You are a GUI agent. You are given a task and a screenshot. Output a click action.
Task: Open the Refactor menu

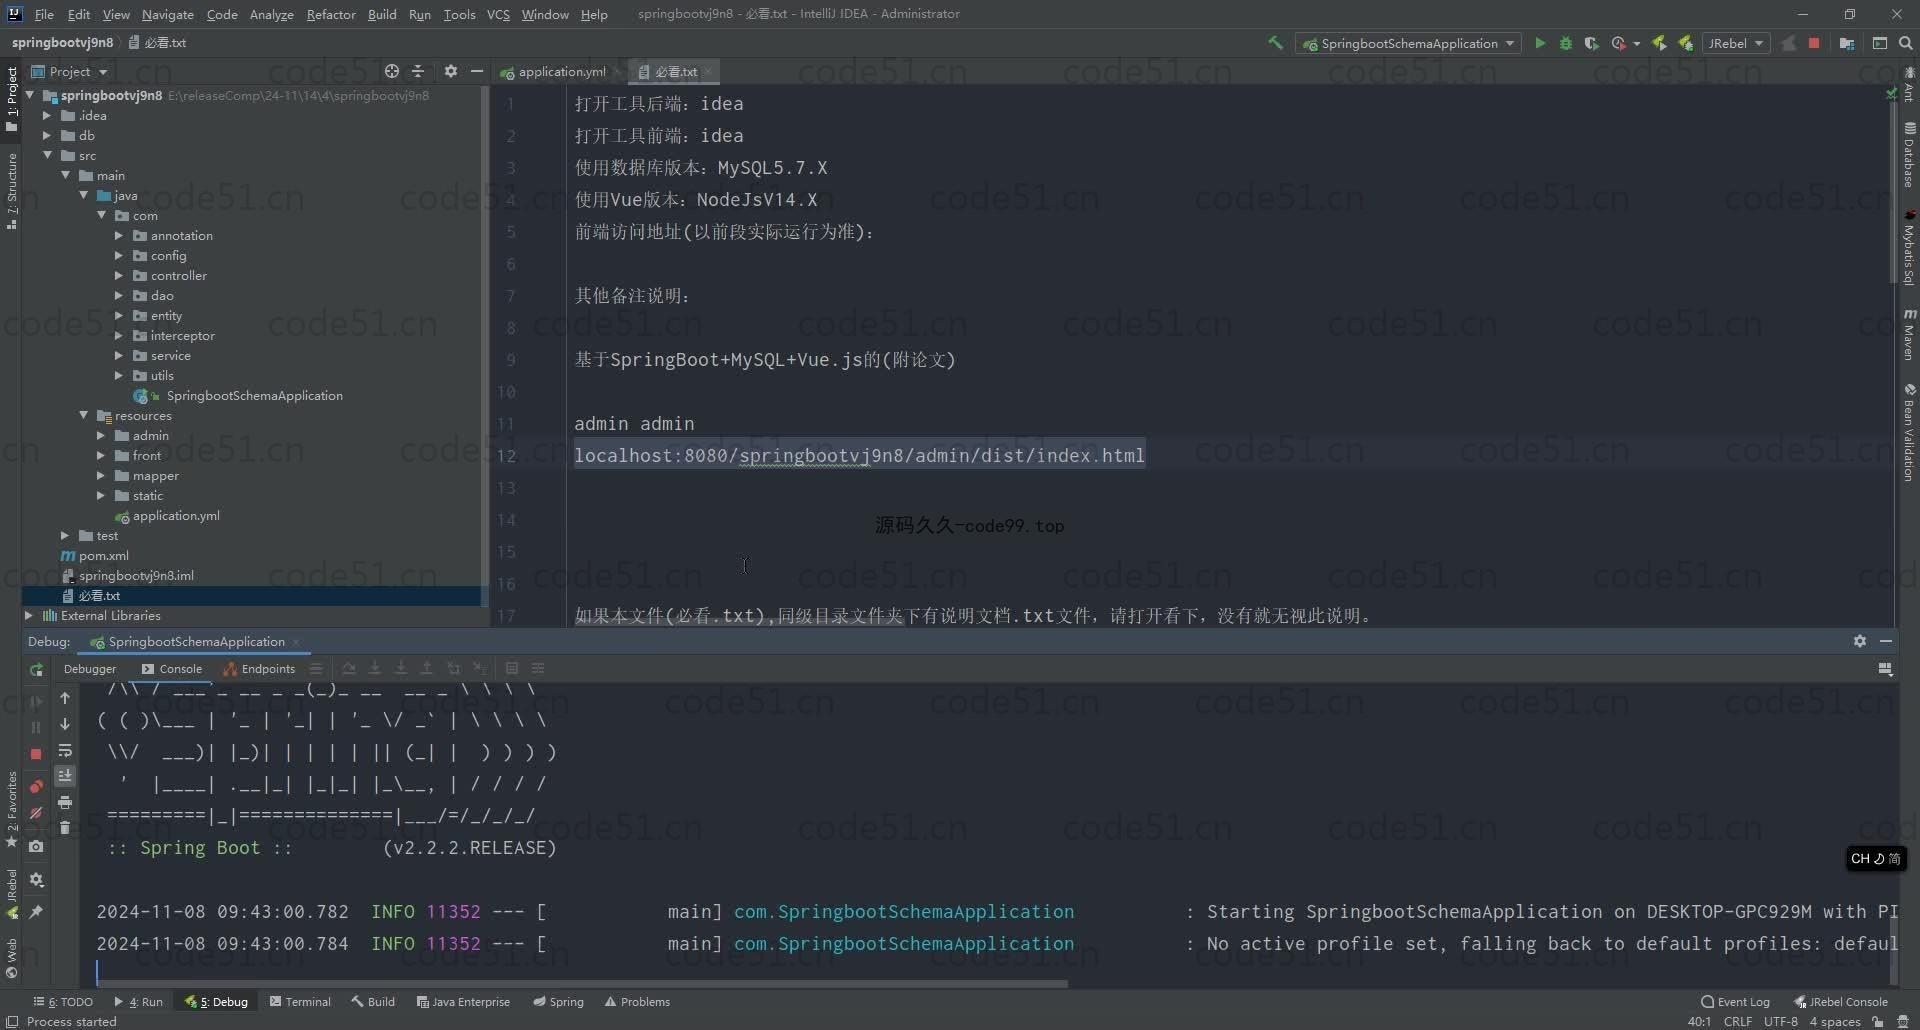coord(331,14)
